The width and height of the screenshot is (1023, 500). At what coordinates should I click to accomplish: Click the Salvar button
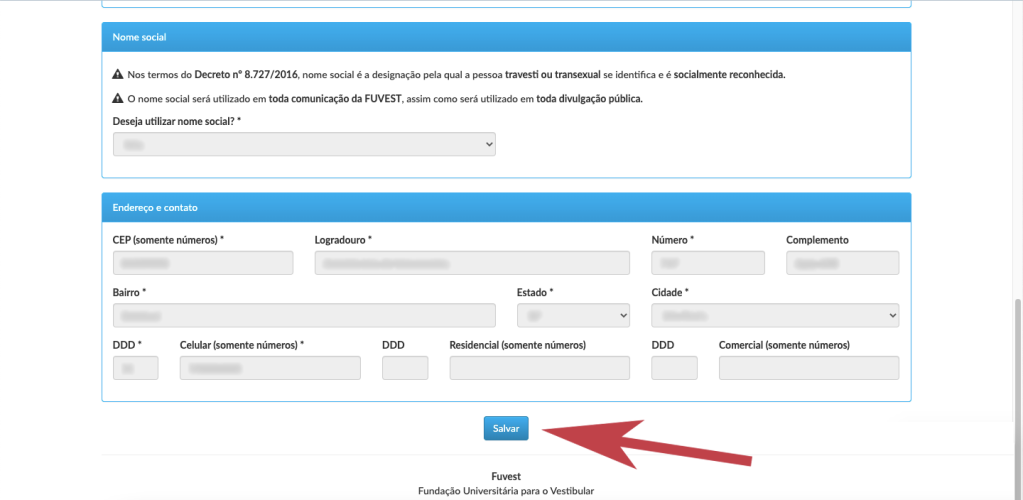click(506, 428)
